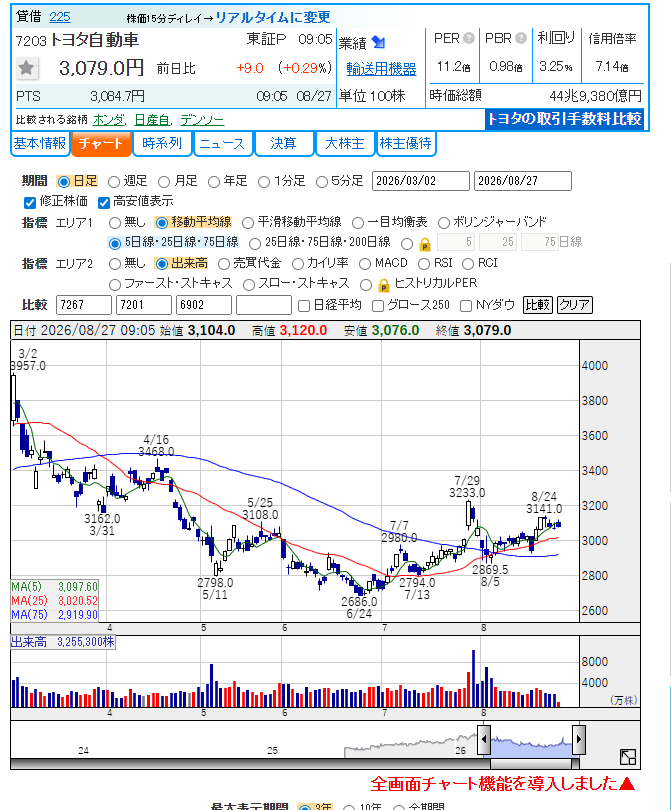This screenshot has height=810, width=671.
Task: Open チャート tab
Action: click(x=101, y=144)
